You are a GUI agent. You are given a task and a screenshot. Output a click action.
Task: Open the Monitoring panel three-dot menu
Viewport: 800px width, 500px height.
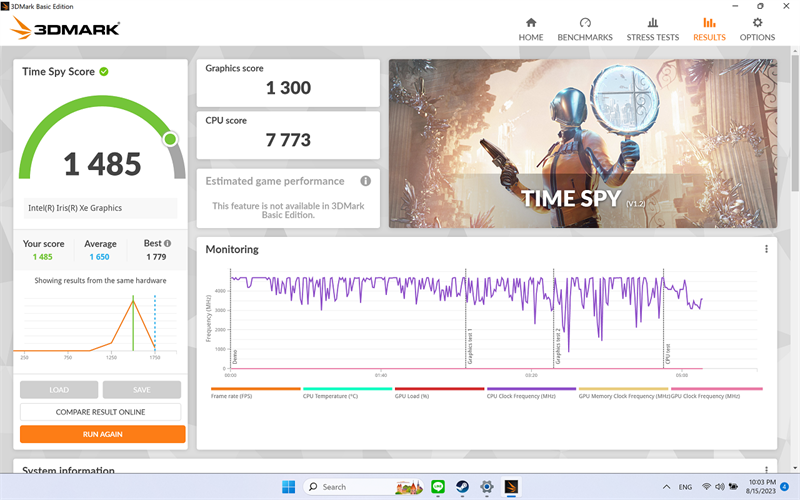click(x=766, y=249)
